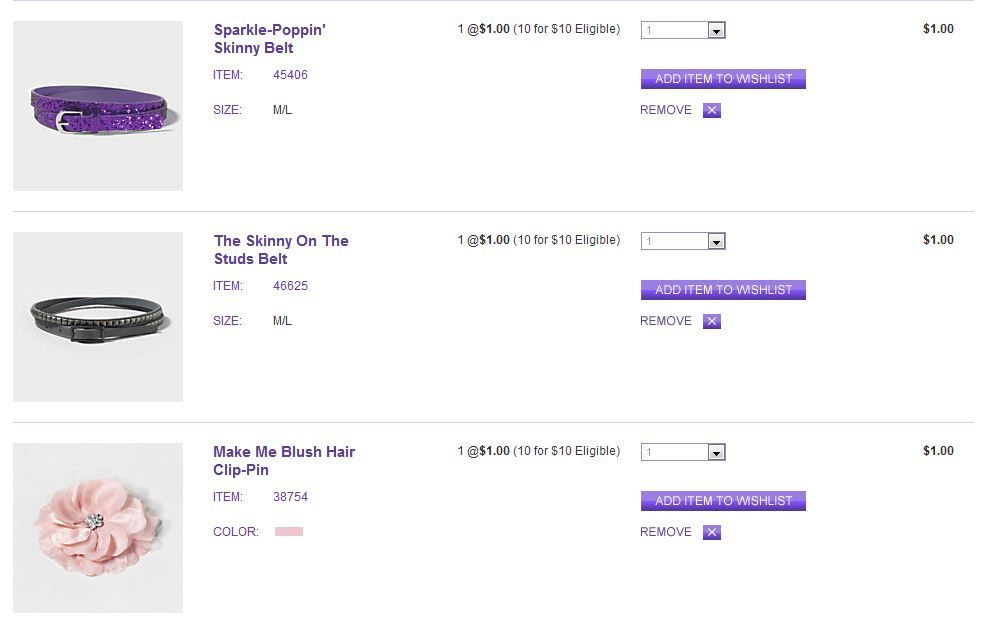View the pink flower hair clip thumbnail
The image size is (989, 633).
pyautogui.click(x=98, y=528)
